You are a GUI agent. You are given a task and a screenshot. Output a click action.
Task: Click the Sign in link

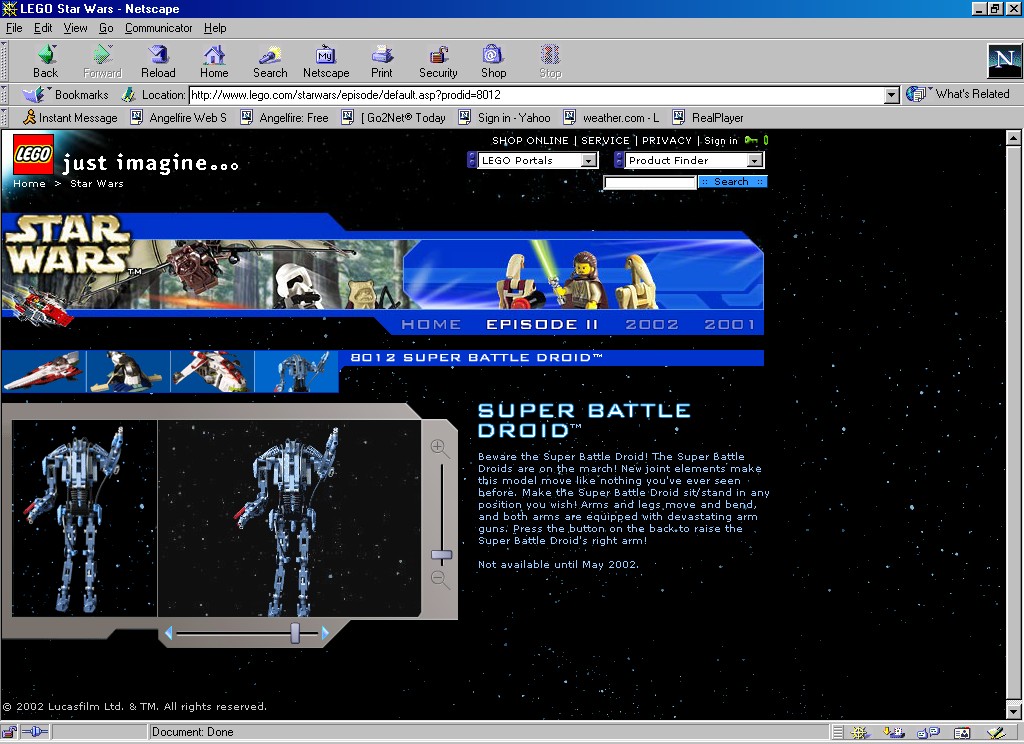(x=721, y=140)
